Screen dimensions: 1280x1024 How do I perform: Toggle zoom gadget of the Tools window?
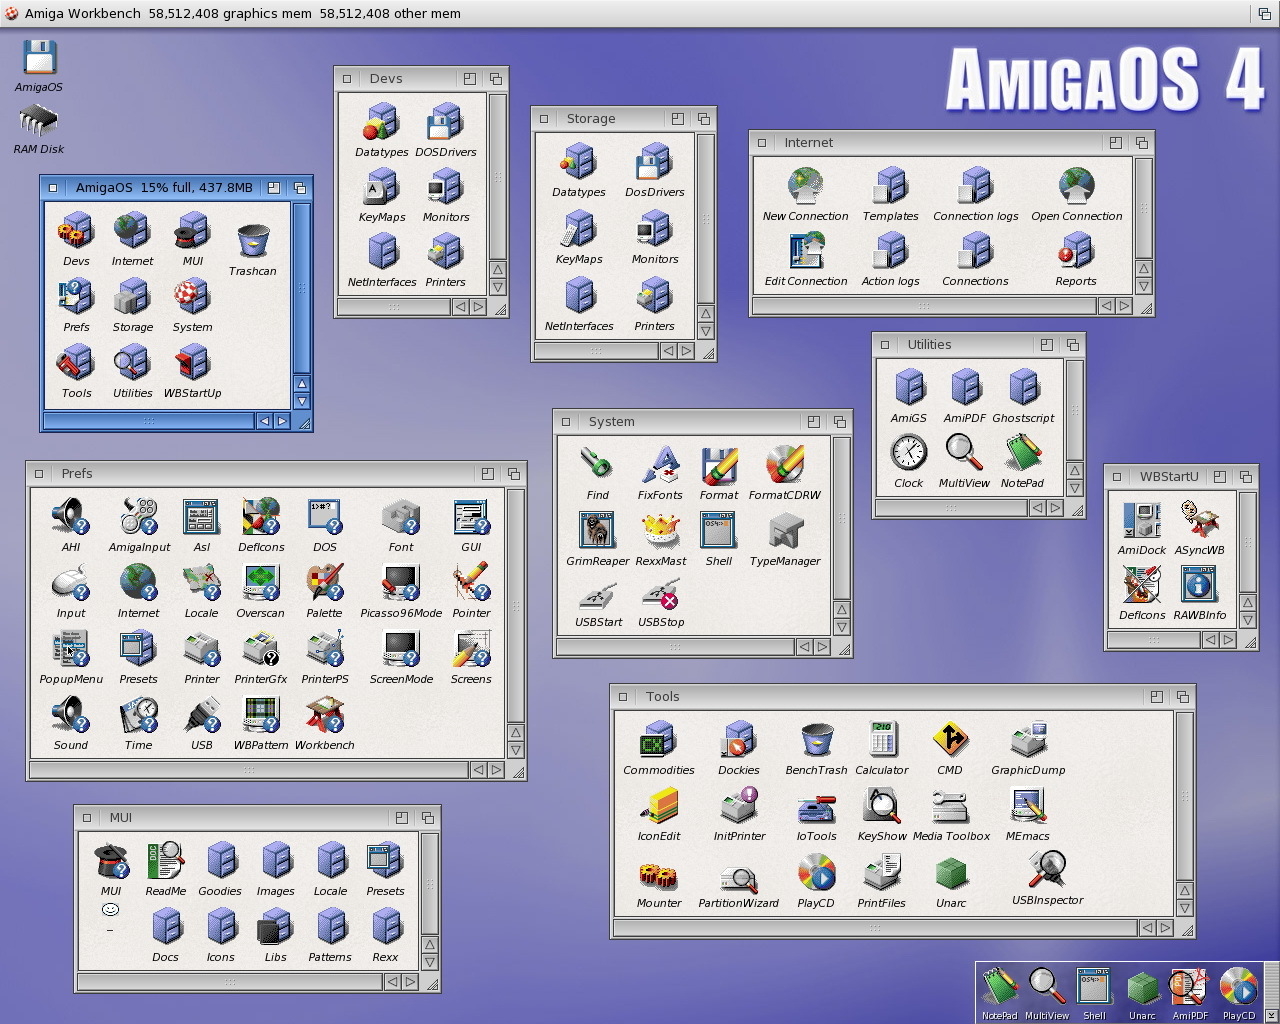1156,697
